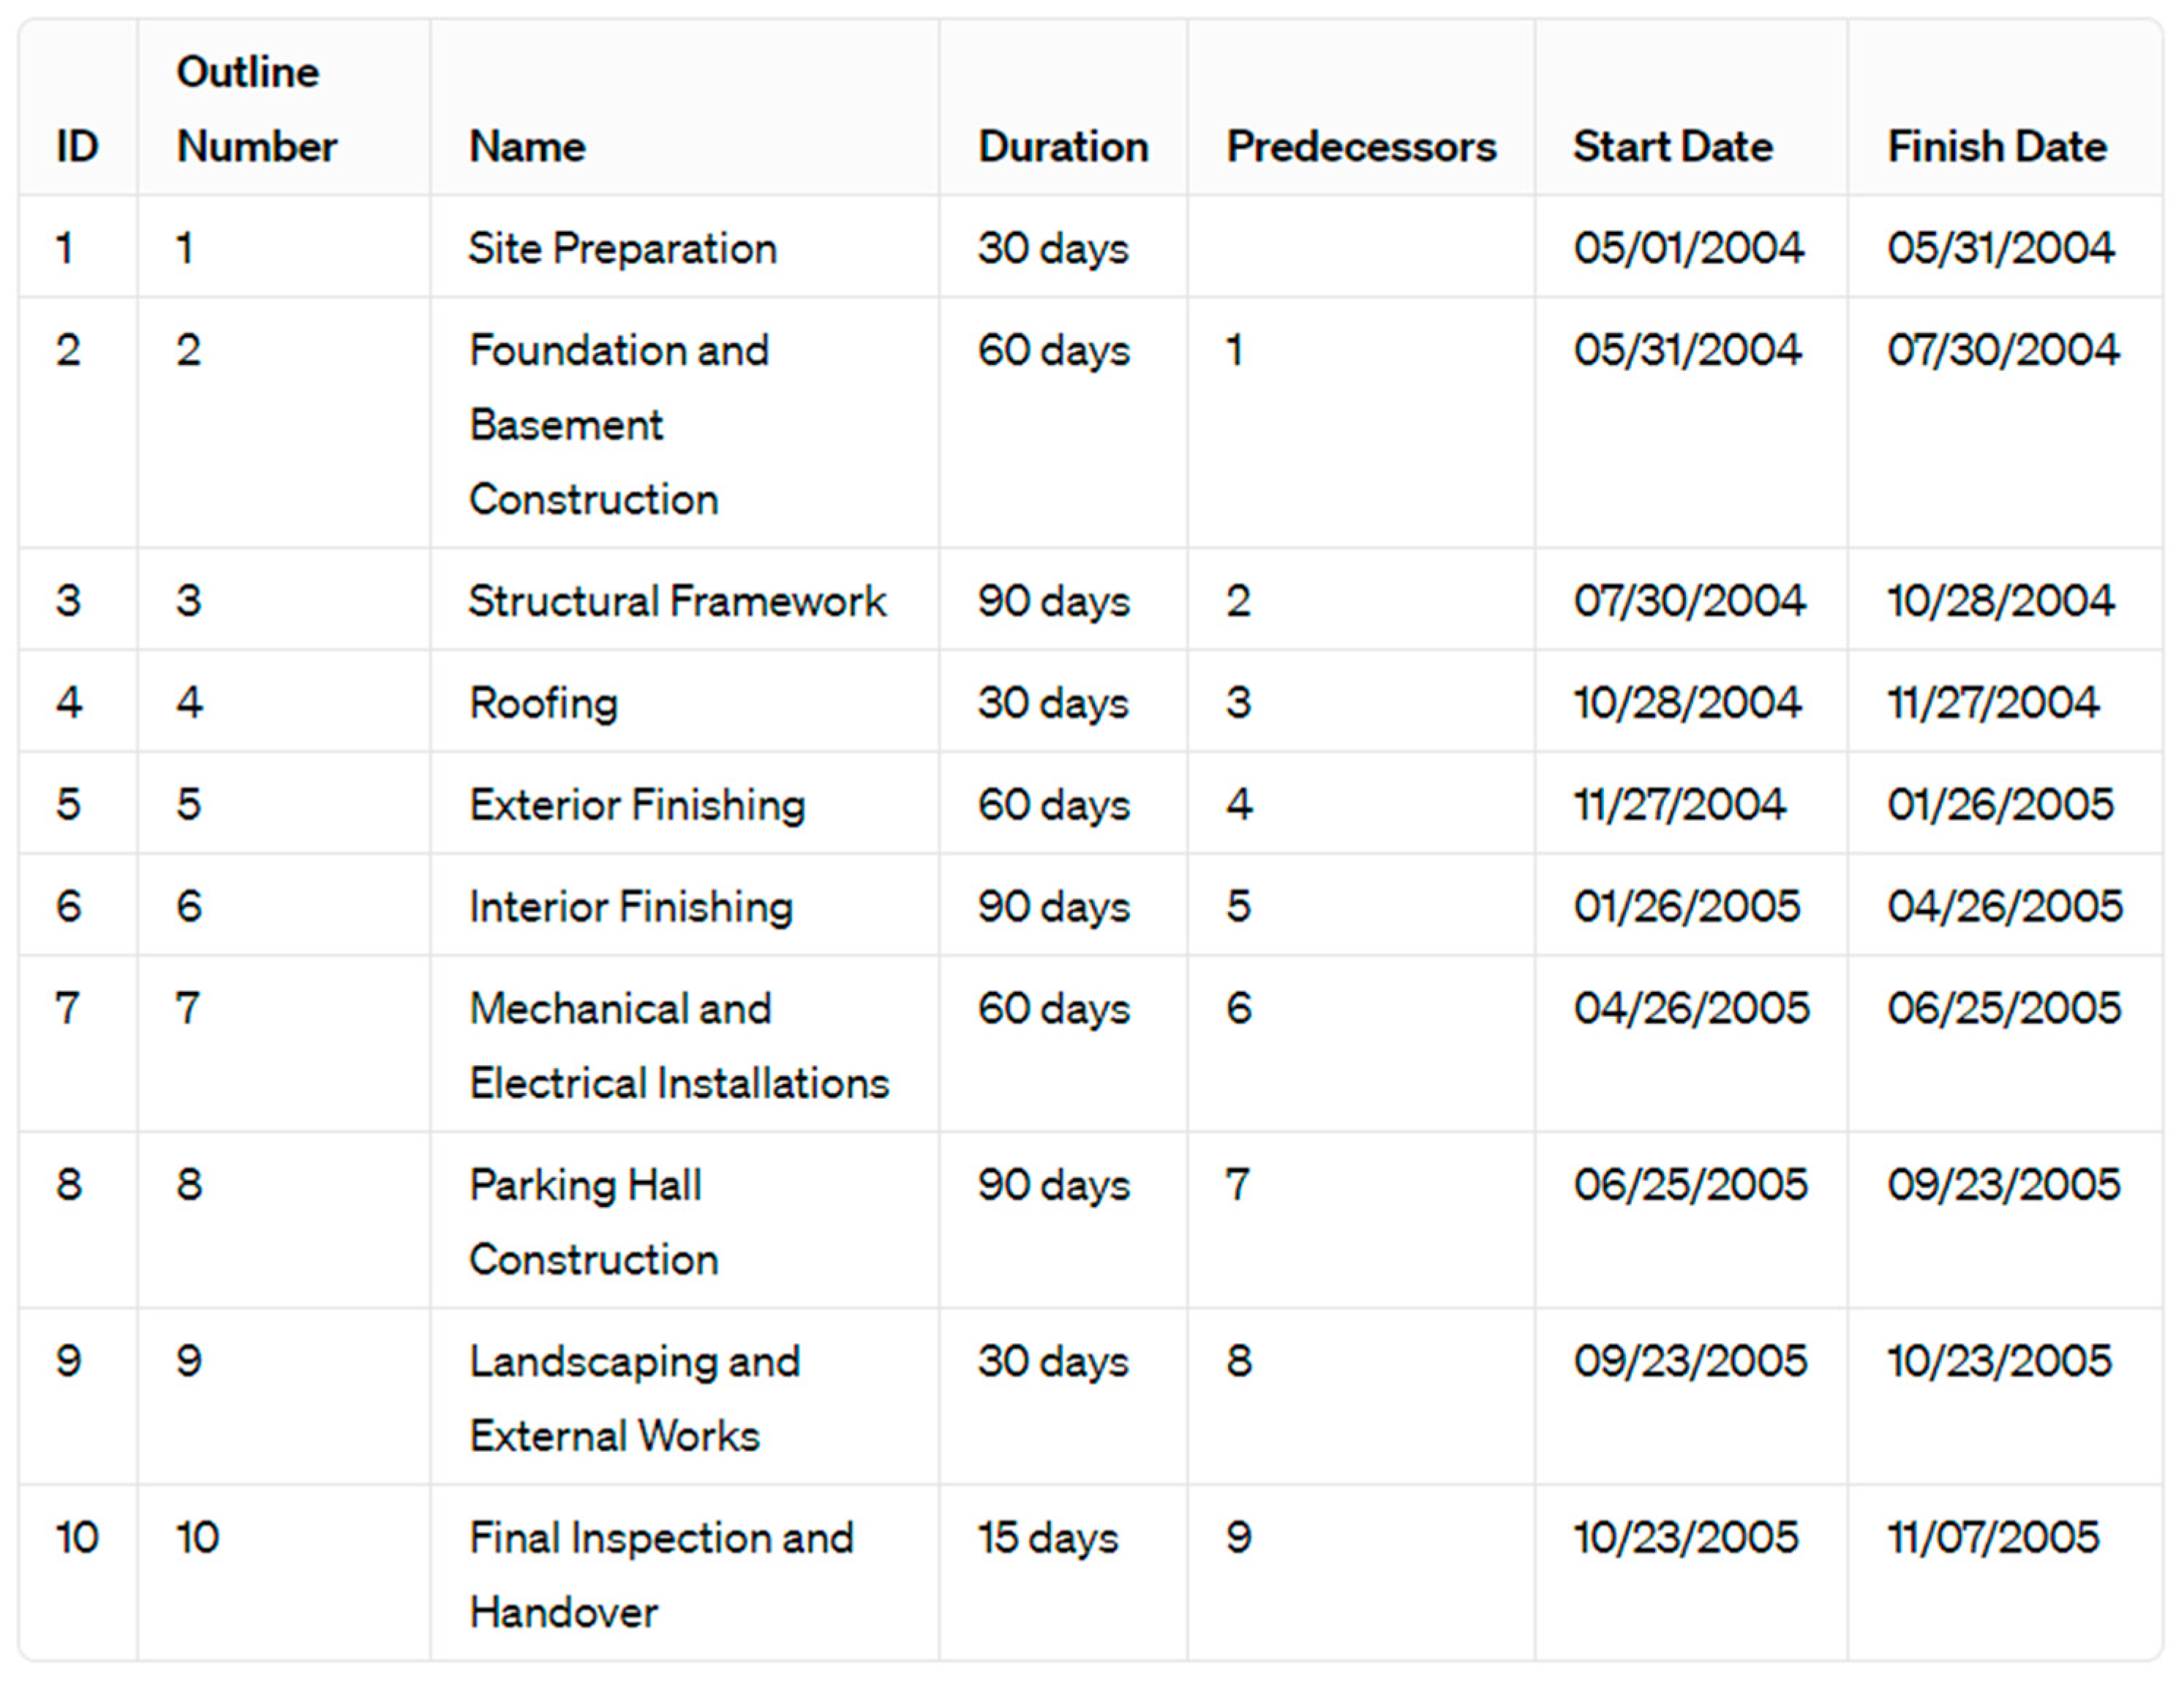
Task: Click the 05/01/2004 start date cell
Action: click(1688, 248)
